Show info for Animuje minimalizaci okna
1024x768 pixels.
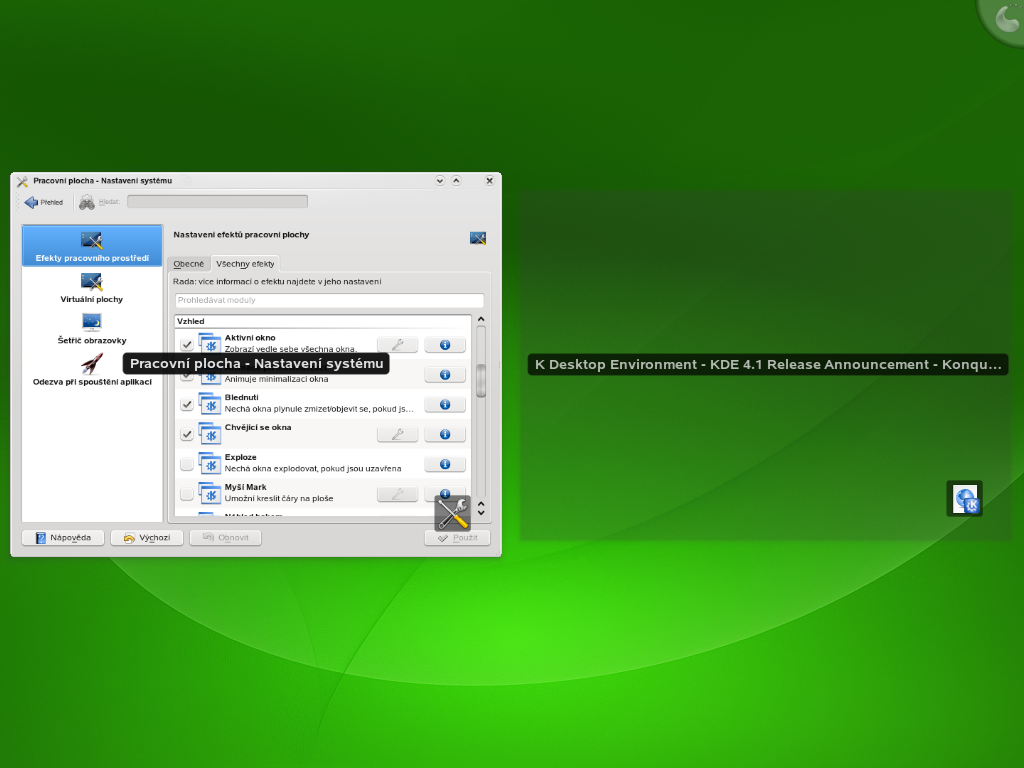(x=445, y=374)
